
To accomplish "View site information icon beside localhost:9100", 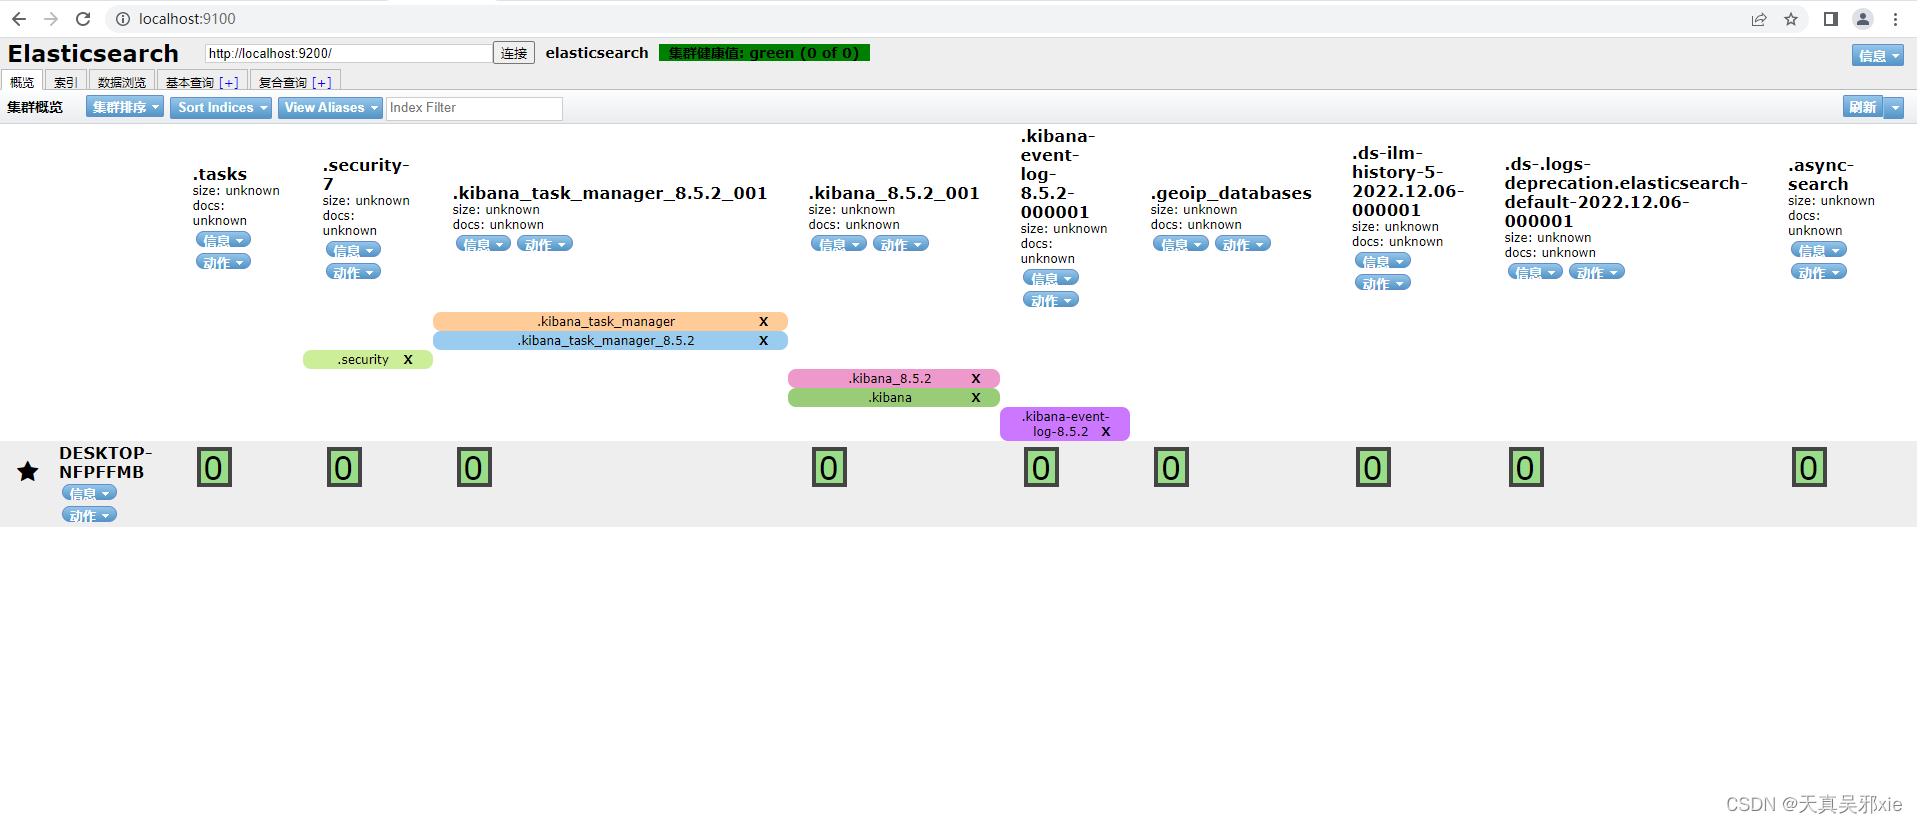I will click(123, 19).
